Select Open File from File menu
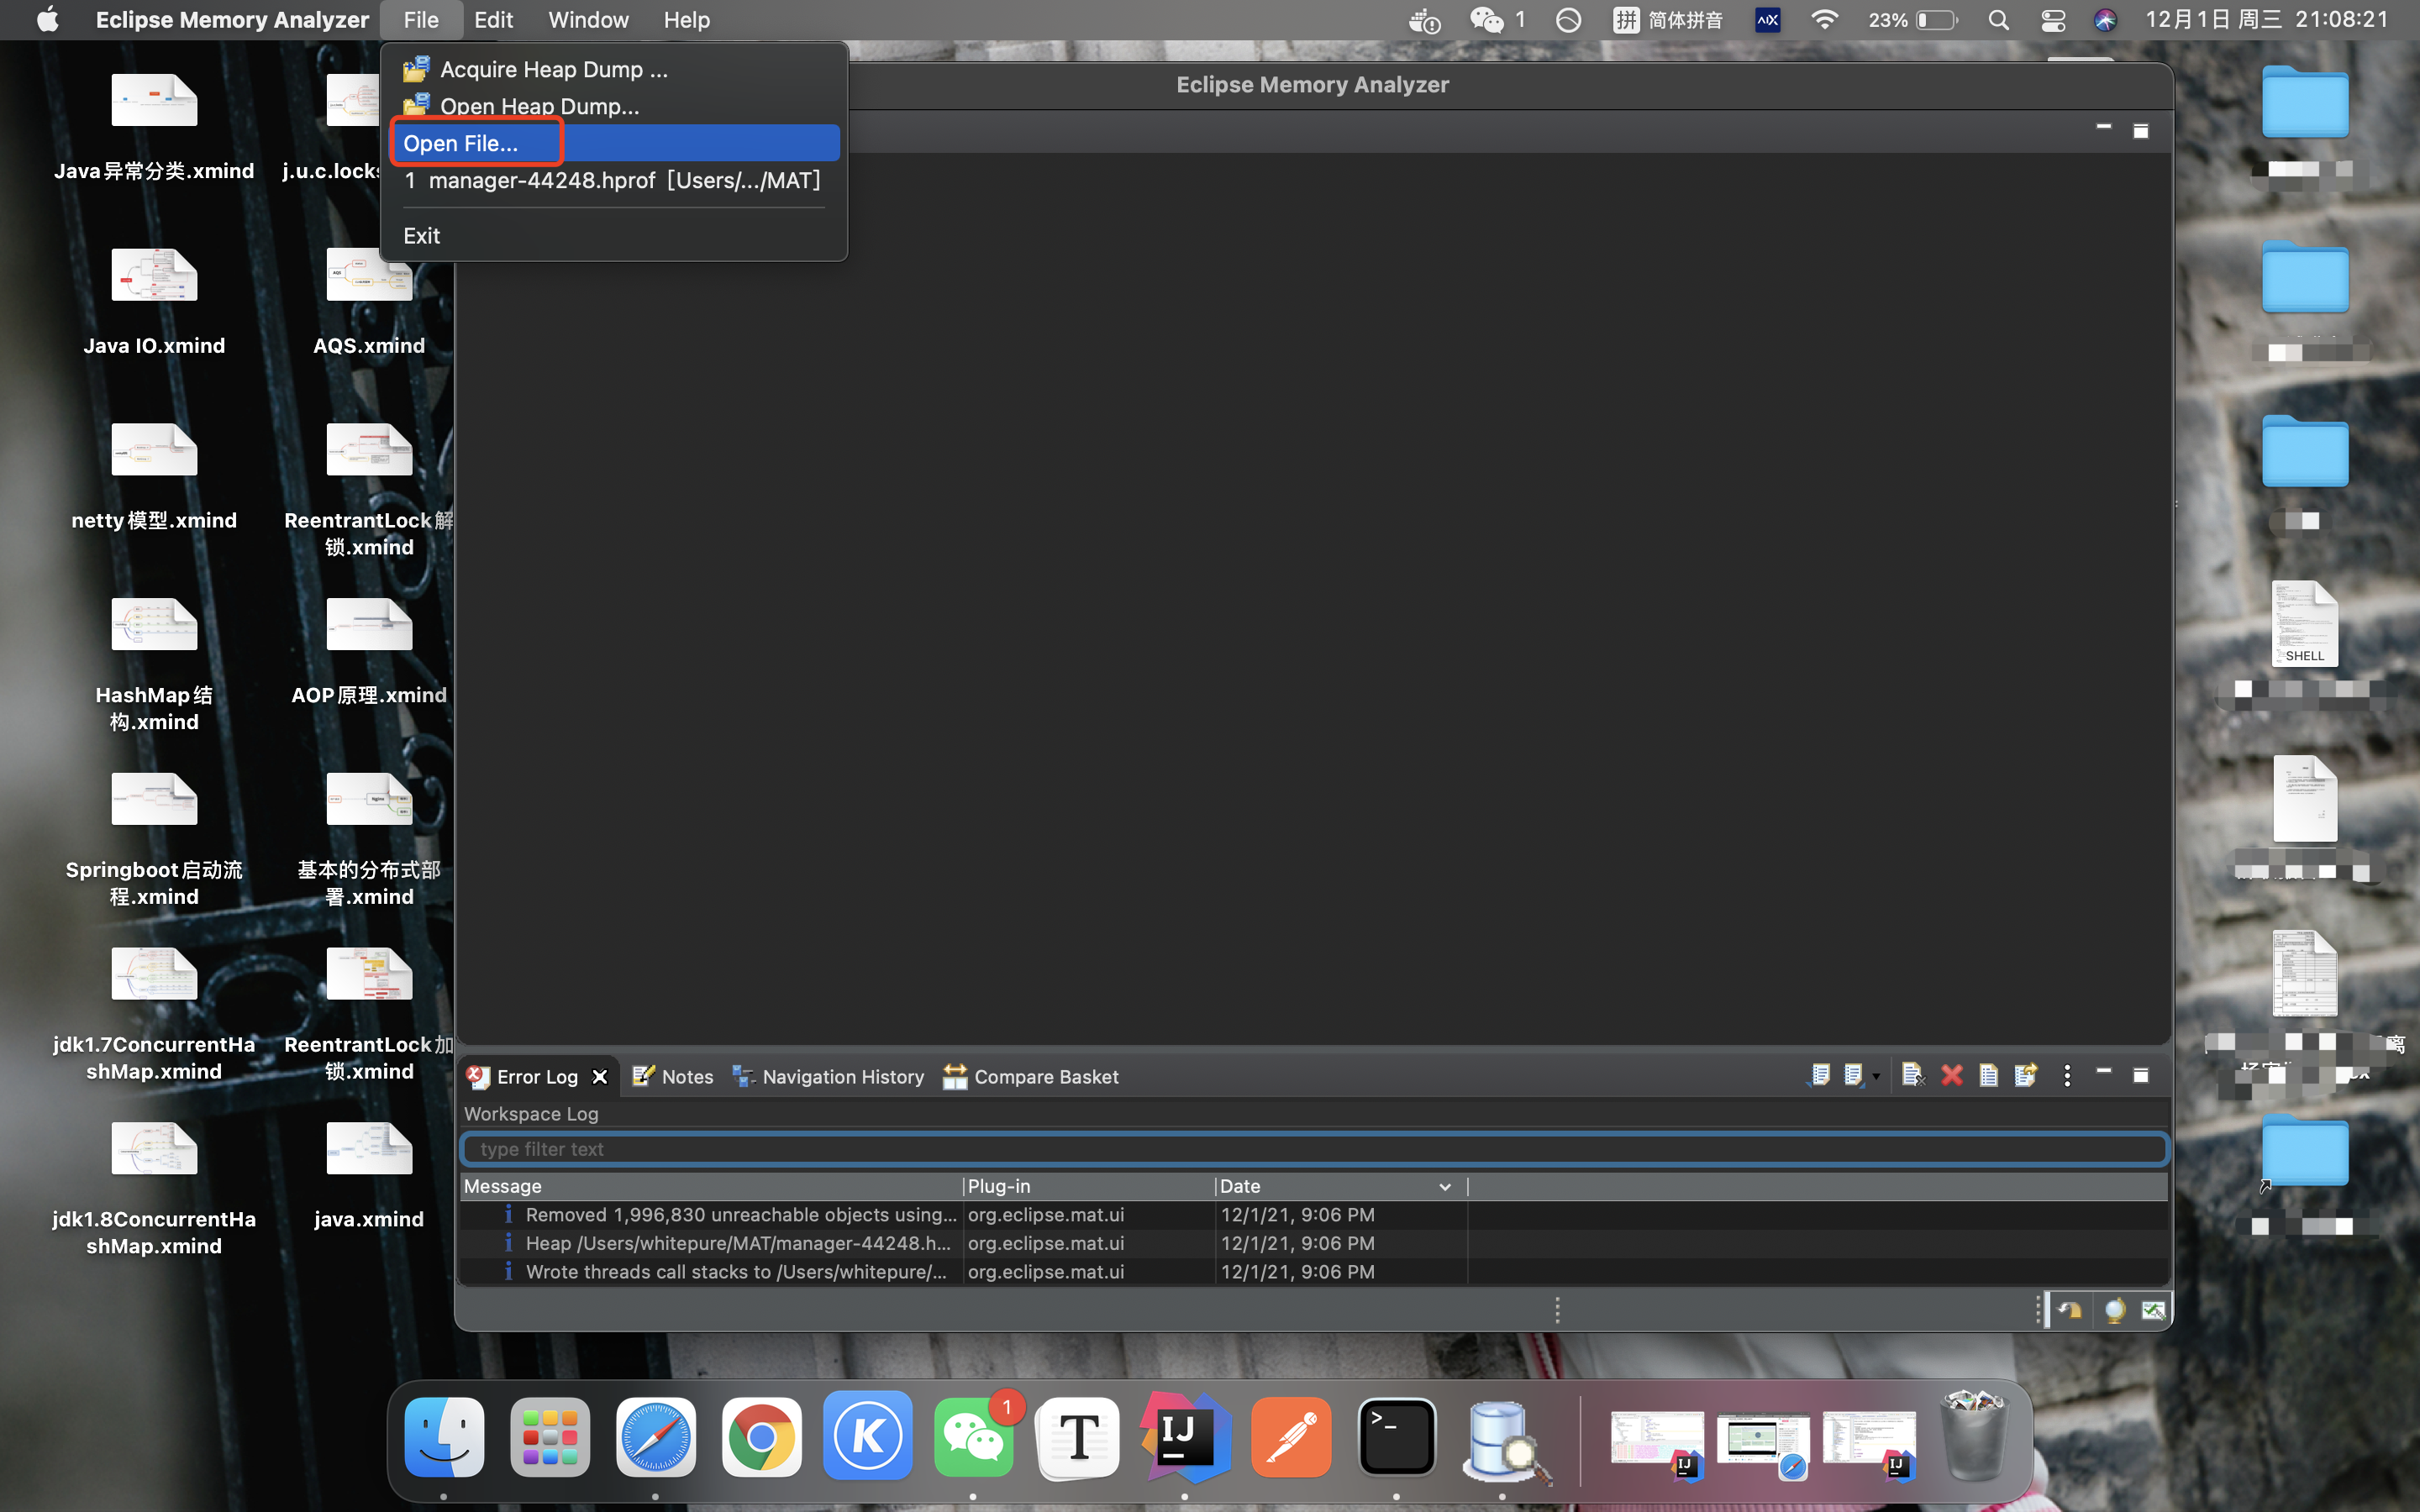 [458, 143]
